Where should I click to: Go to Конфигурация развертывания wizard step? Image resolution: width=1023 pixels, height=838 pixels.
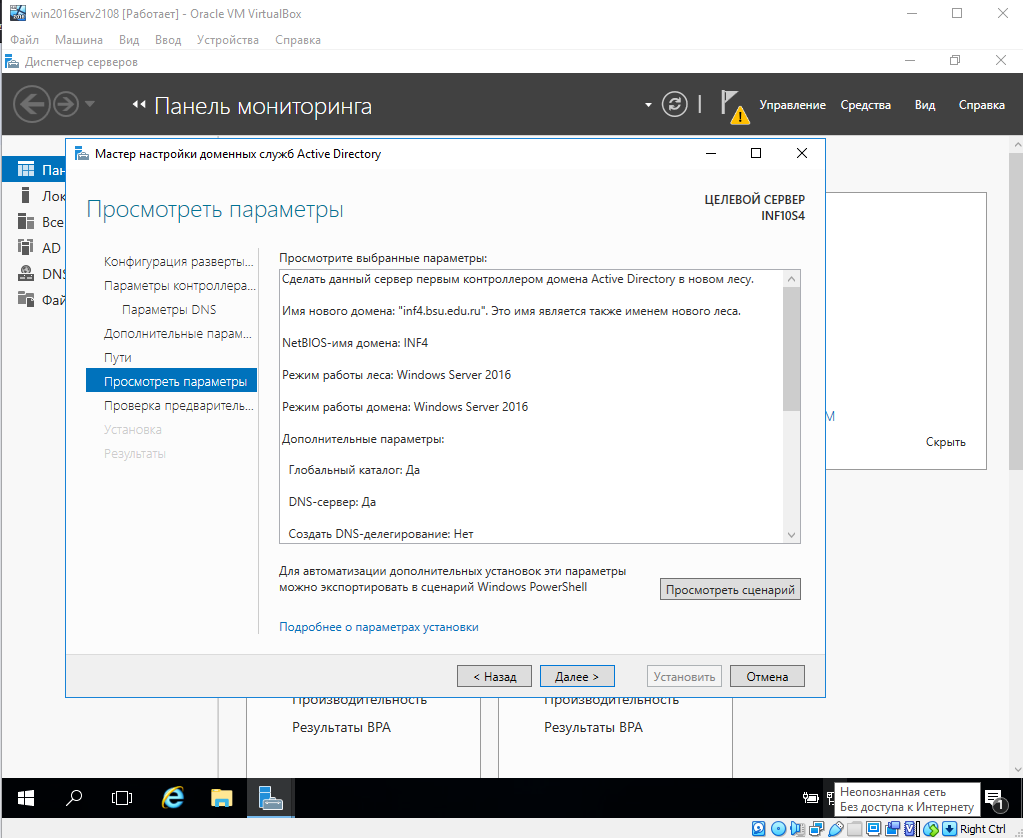coord(178,262)
